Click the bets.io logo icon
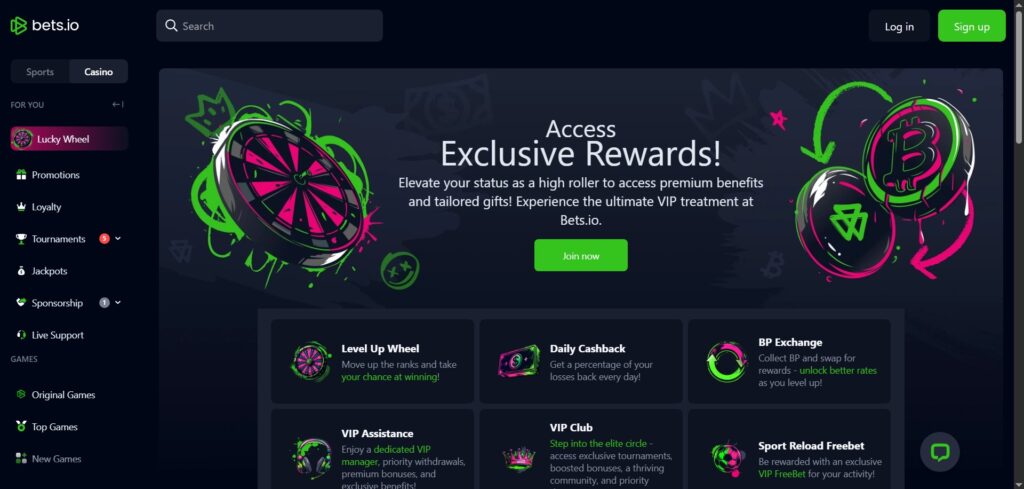 coord(18,25)
